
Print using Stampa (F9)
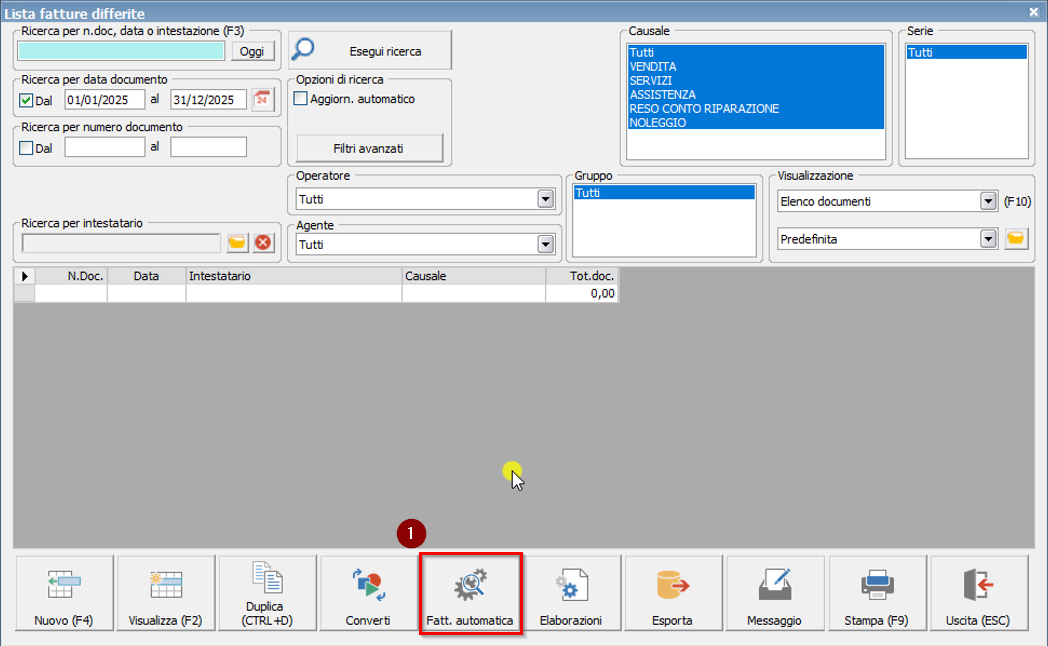click(876, 594)
